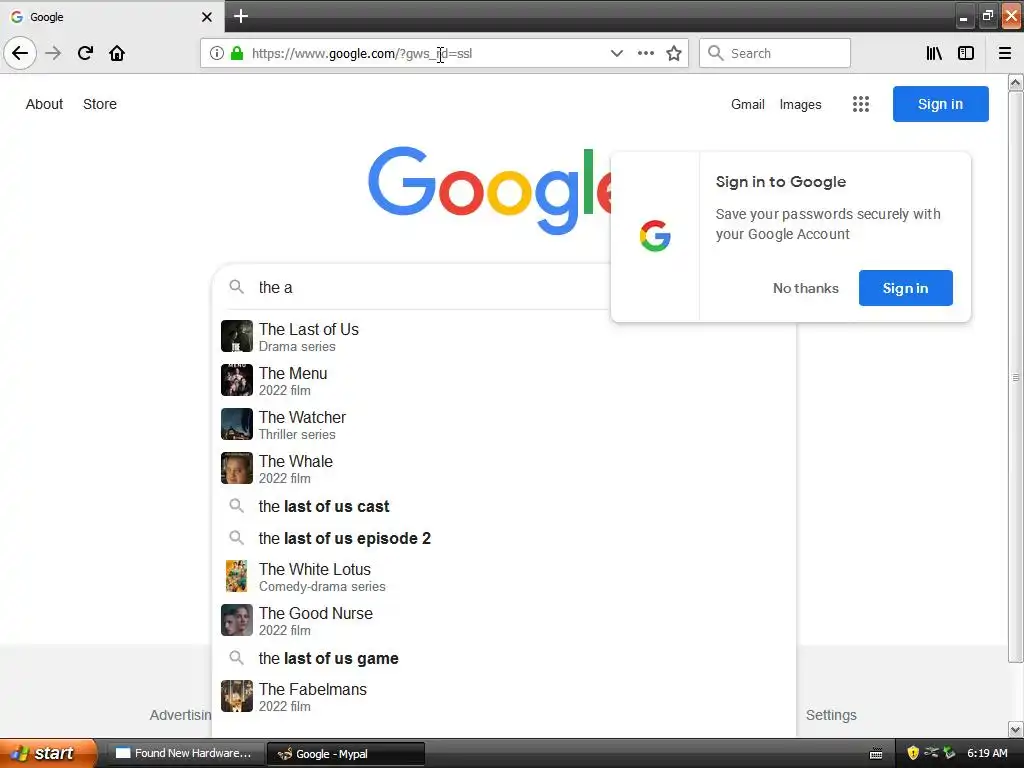
Task: Dismiss popup with No thanks
Action: click(806, 288)
